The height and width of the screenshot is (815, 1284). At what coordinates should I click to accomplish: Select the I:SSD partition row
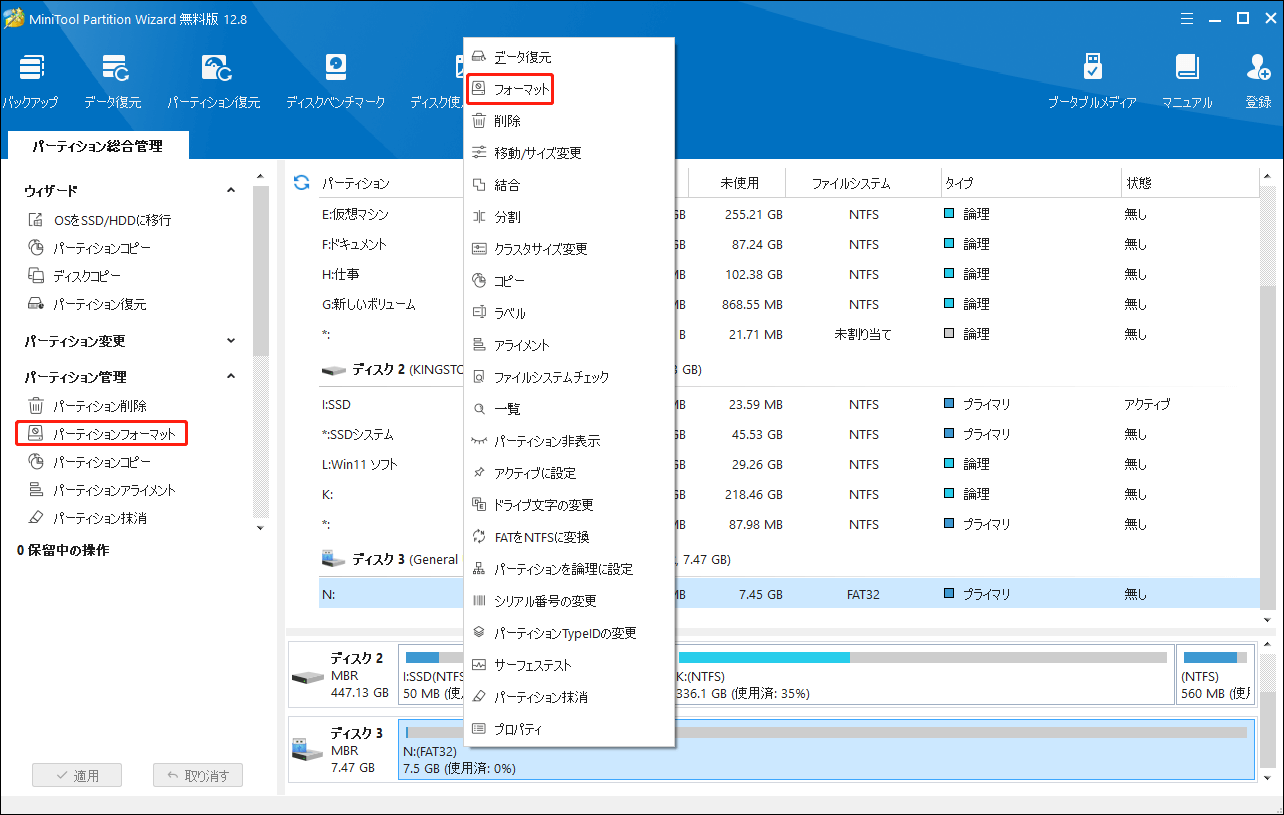[x=788, y=404]
